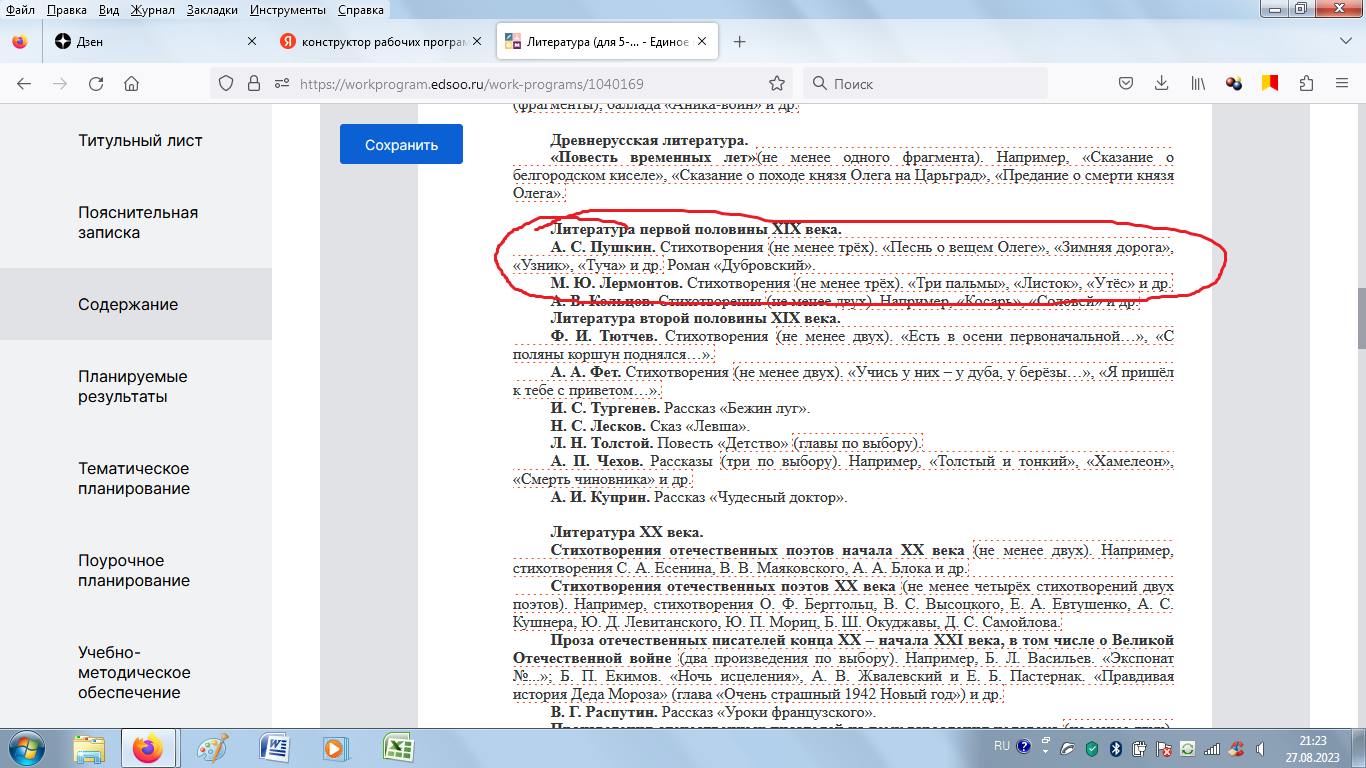
Task: Open the Пояснительная записка section
Action: click(138, 223)
